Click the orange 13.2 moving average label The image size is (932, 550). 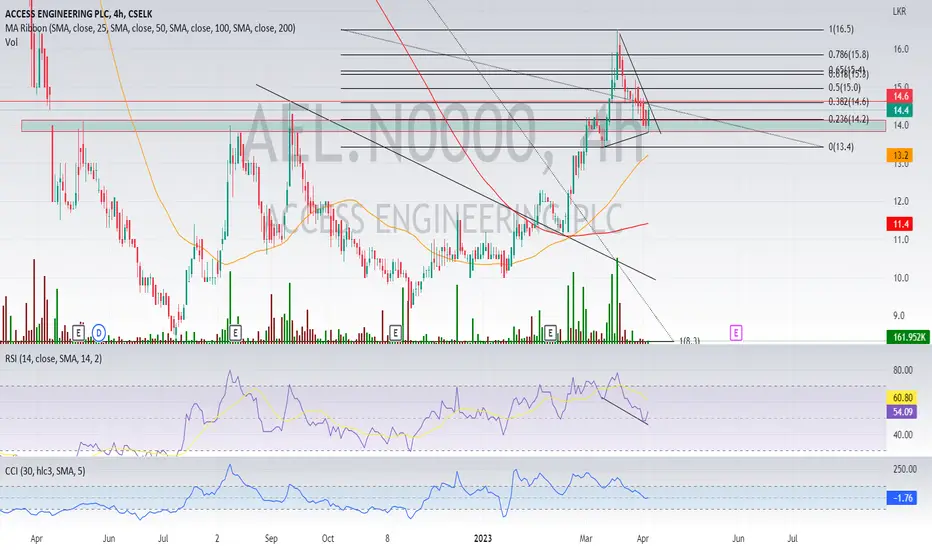tap(900, 155)
